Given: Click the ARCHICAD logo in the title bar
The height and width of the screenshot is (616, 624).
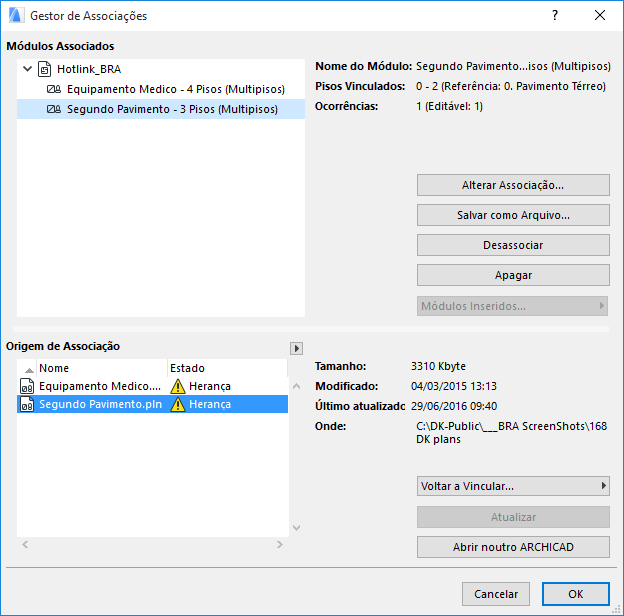Looking at the screenshot, I should [16, 15].
